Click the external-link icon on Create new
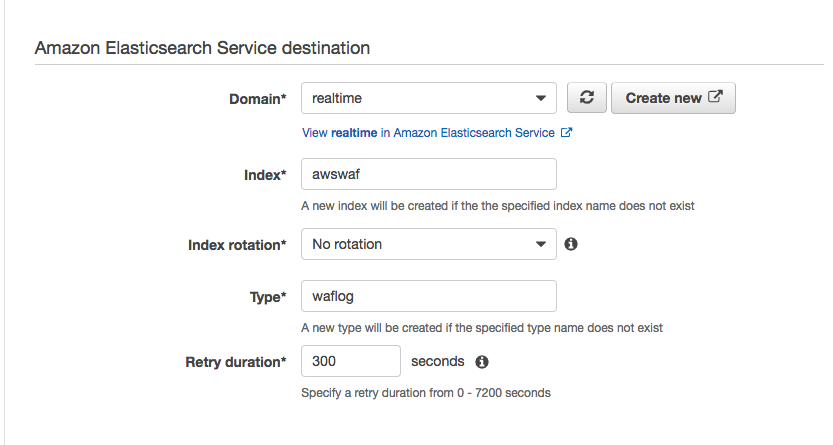Image resolution: width=833 pixels, height=445 pixels. click(x=716, y=97)
